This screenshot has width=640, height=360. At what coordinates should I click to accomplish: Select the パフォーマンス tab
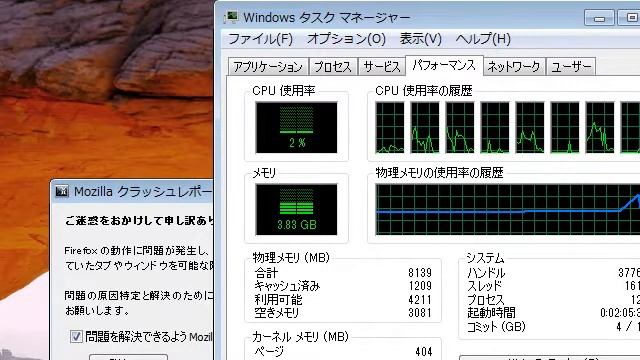tap(444, 66)
